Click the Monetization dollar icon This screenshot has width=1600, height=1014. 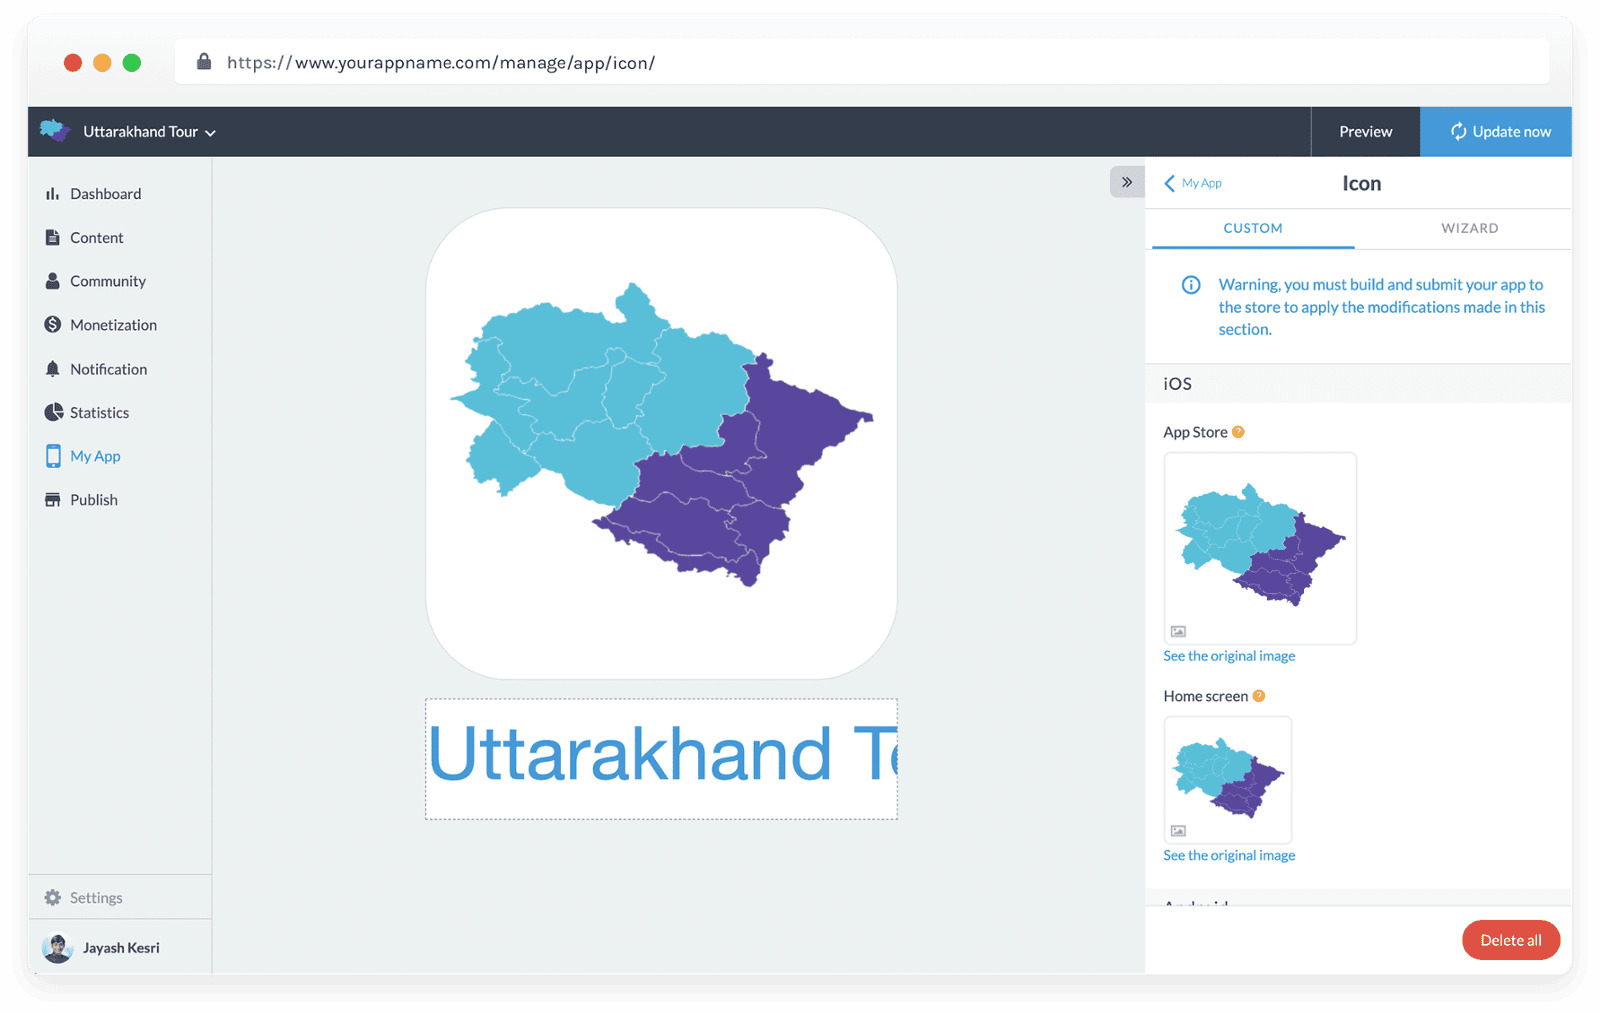[52, 325]
